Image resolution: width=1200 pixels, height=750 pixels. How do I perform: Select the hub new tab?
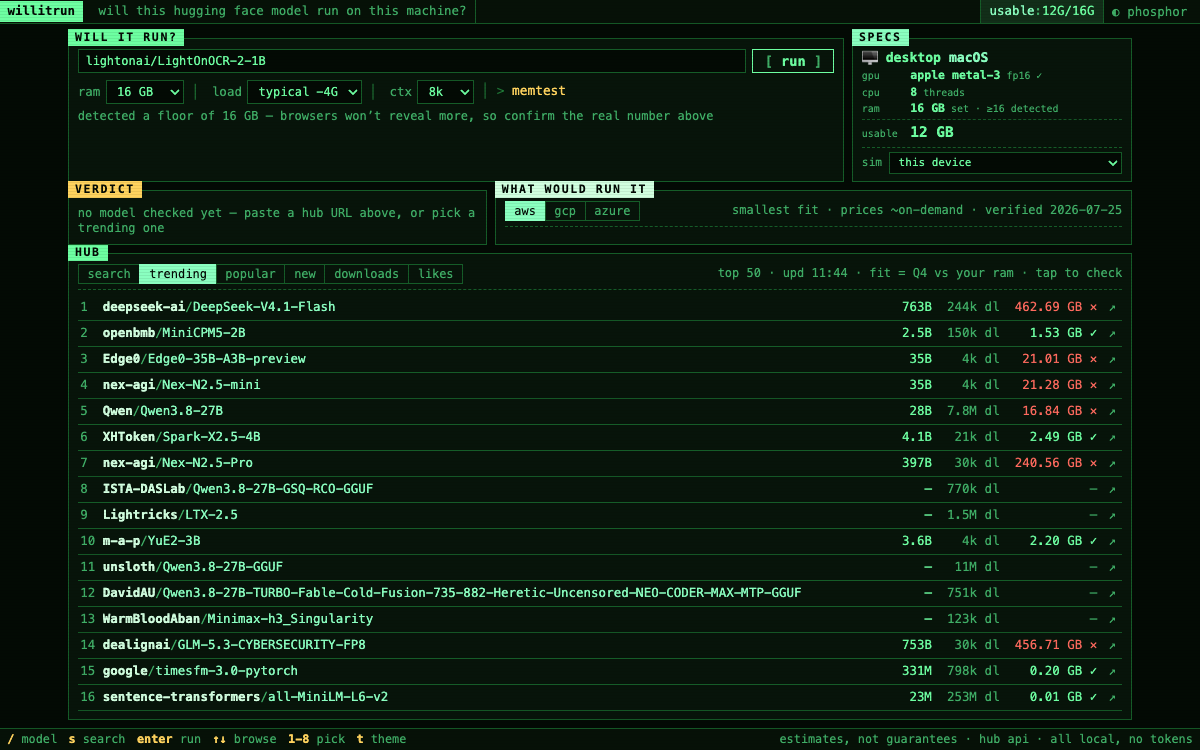[305, 274]
